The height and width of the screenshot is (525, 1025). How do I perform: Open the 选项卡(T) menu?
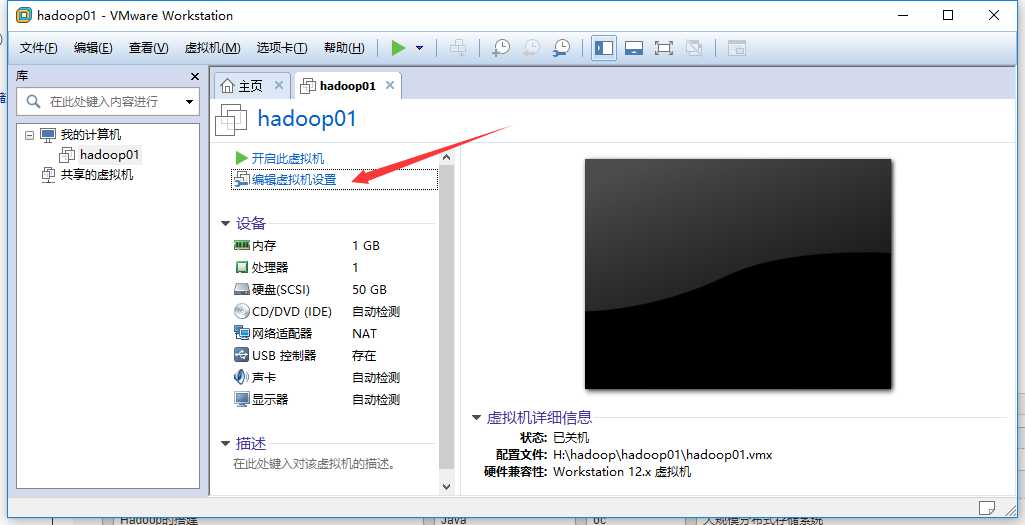(282, 48)
